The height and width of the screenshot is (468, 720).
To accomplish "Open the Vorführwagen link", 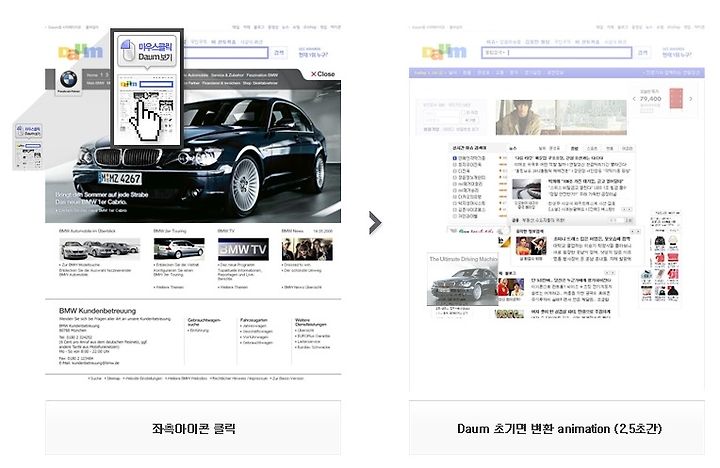I will (x=256, y=337).
